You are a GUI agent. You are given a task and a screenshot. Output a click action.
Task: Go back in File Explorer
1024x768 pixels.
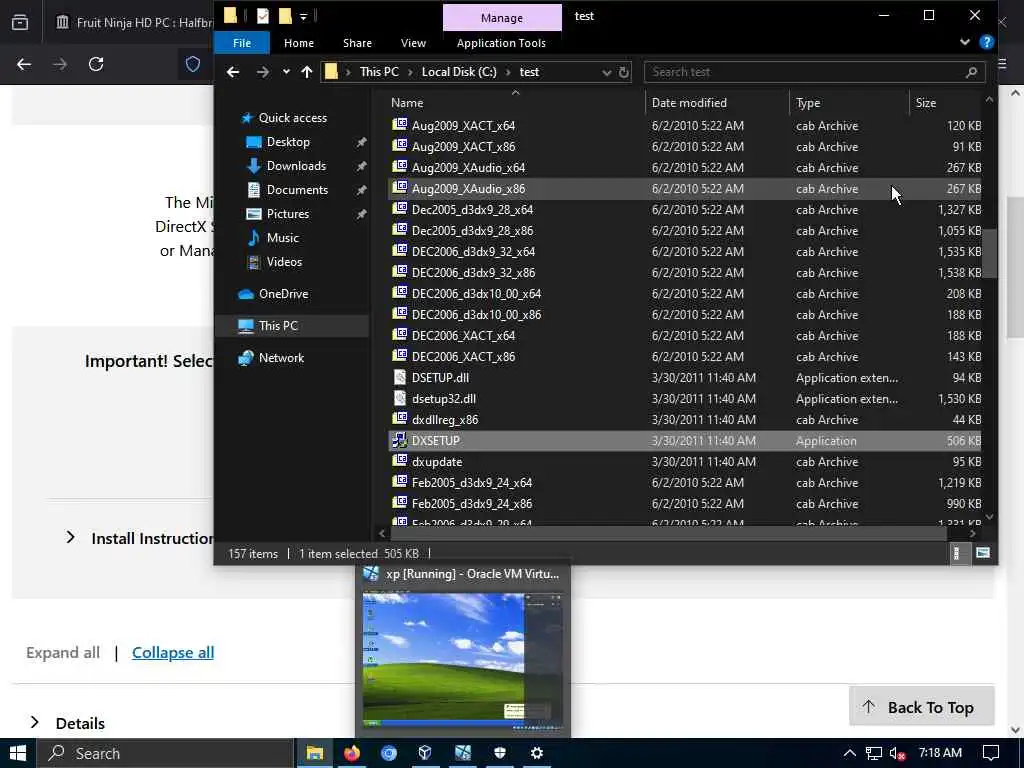(232, 72)
